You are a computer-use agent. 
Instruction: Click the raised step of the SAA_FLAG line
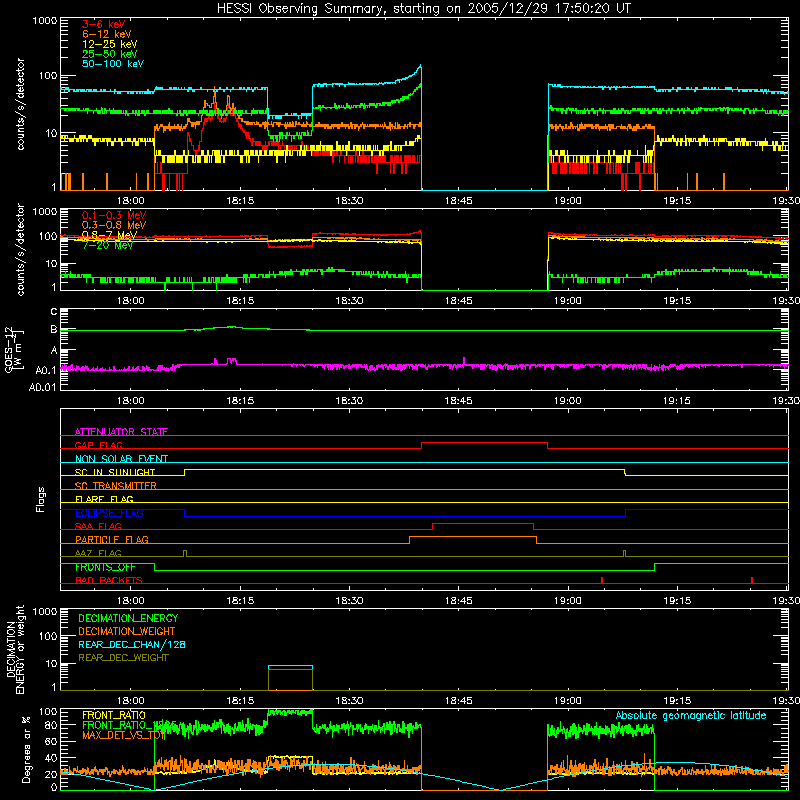point(483,524)
